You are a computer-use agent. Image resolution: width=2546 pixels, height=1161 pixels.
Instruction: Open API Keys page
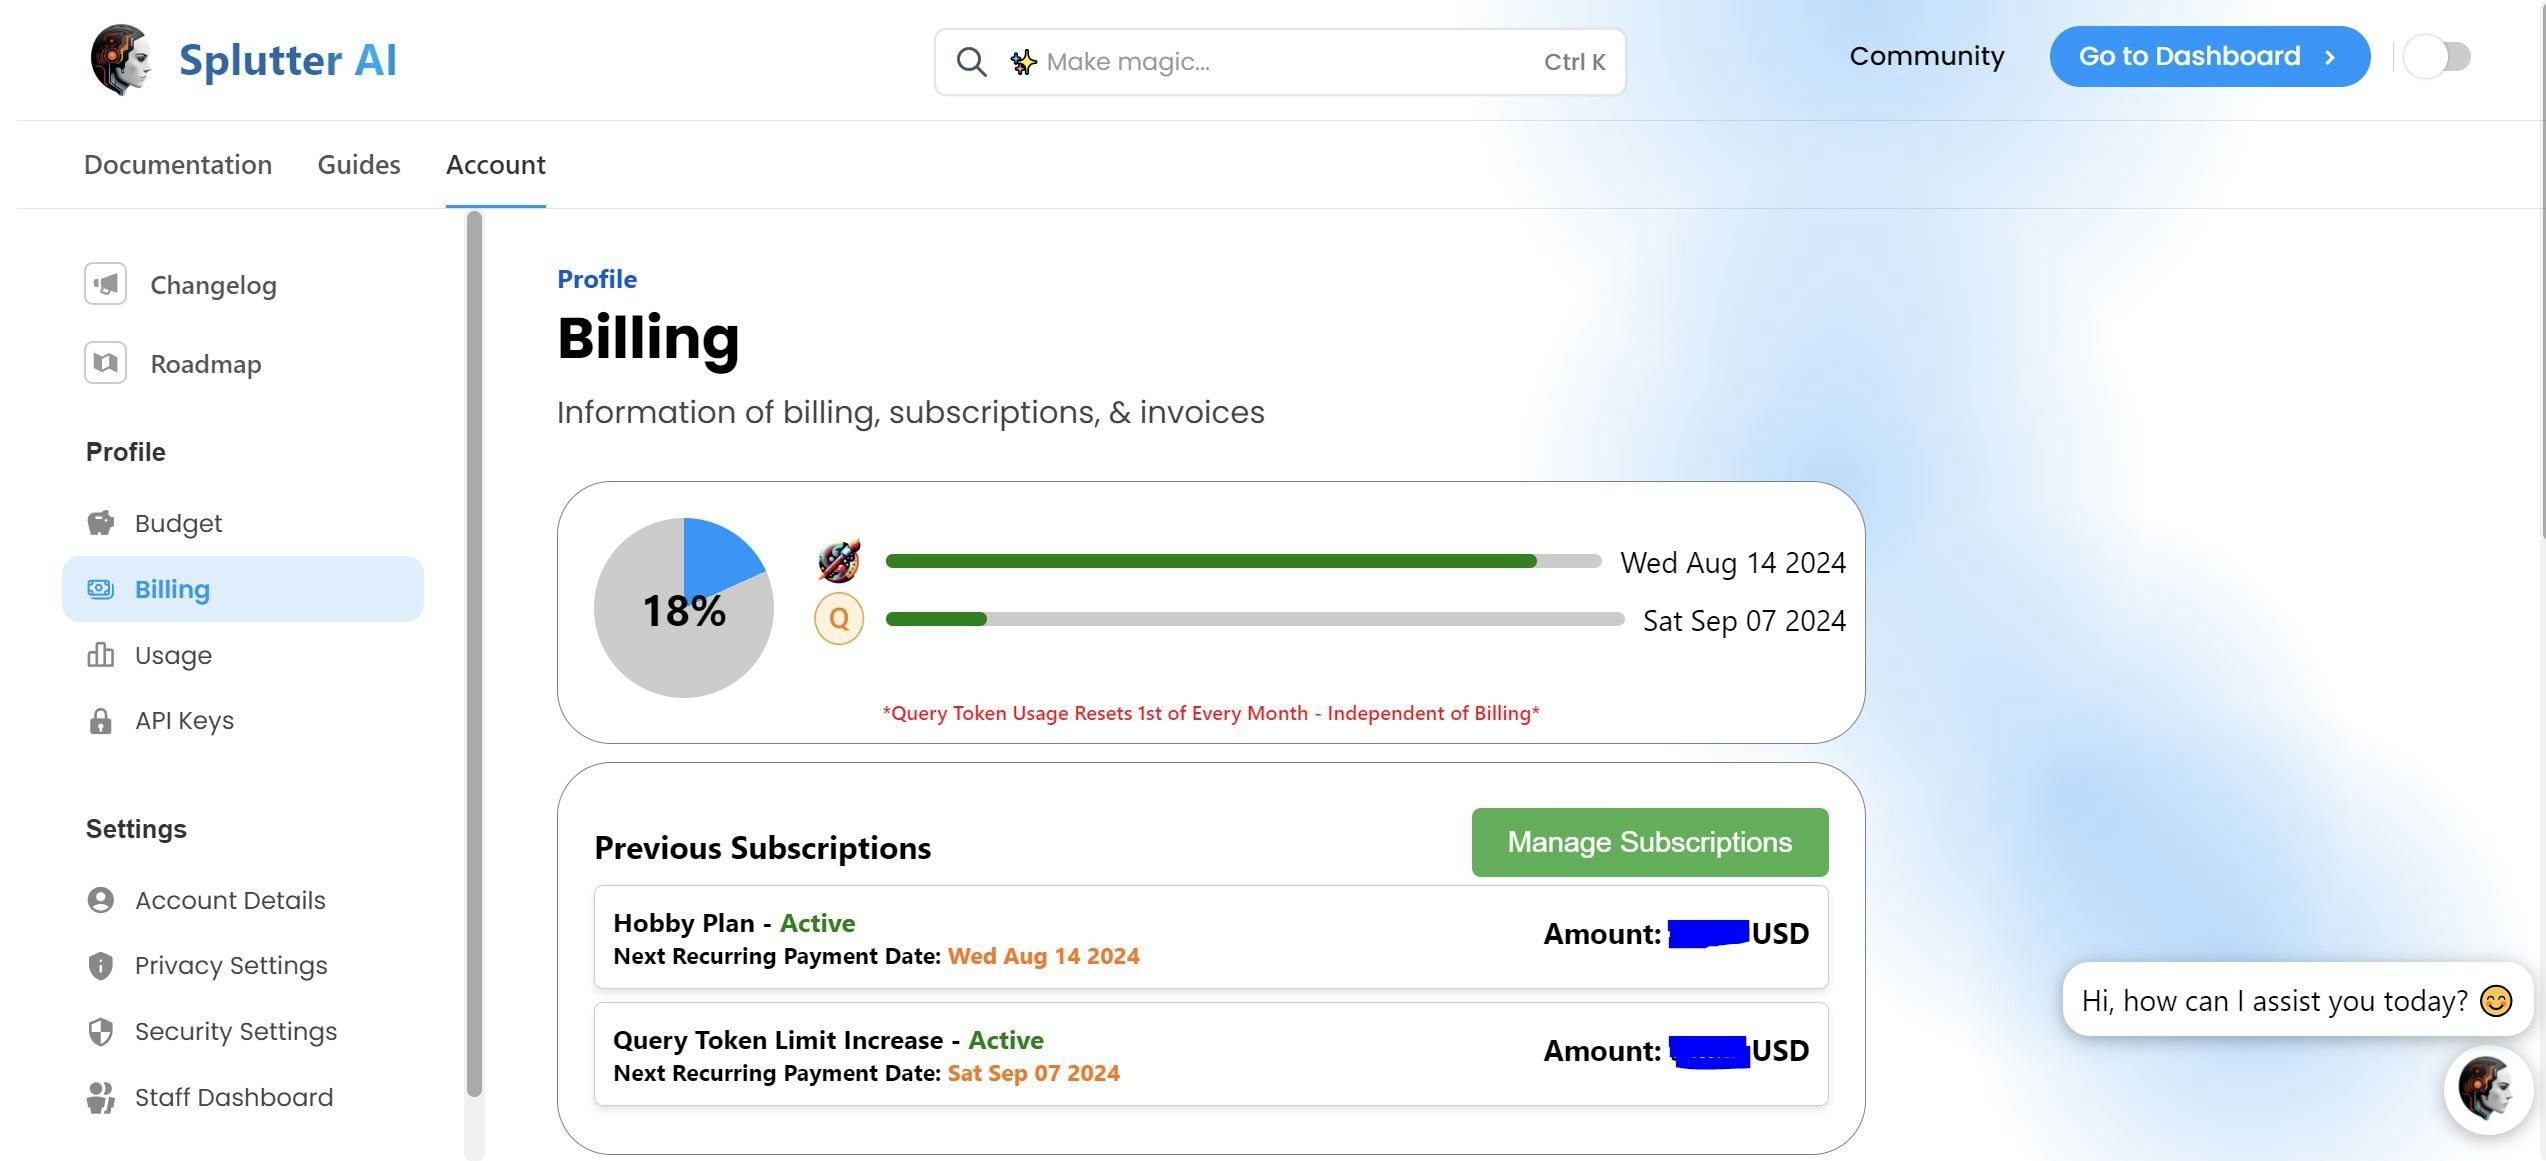pyautogui.click(x=184, y=721)
